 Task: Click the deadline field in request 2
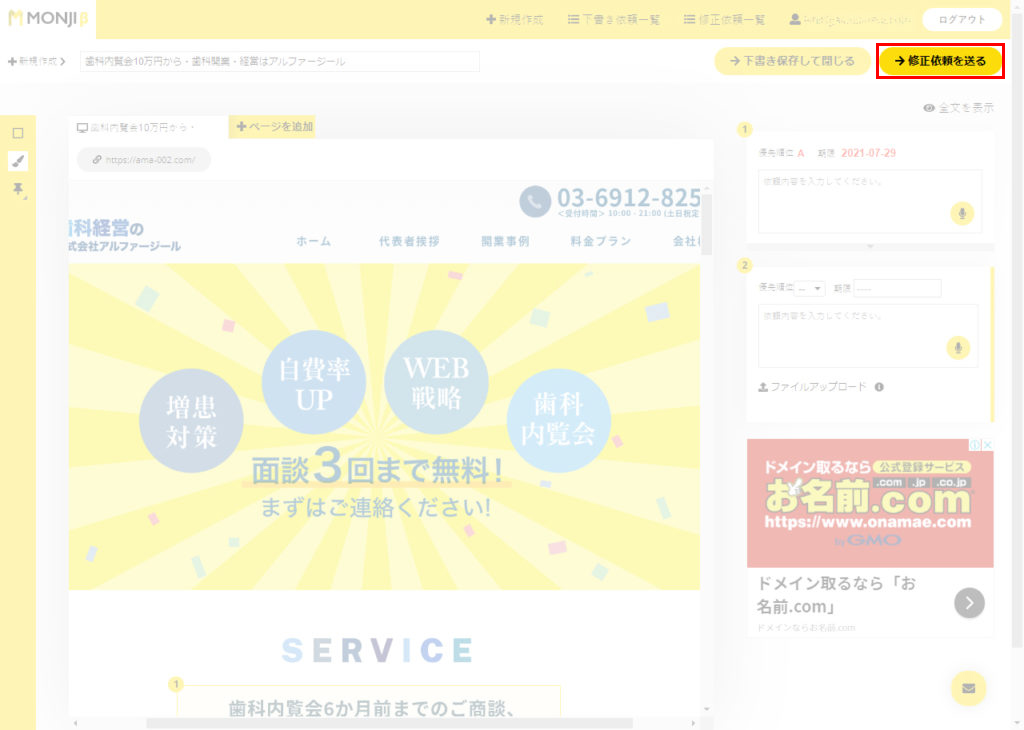[897, 288]
